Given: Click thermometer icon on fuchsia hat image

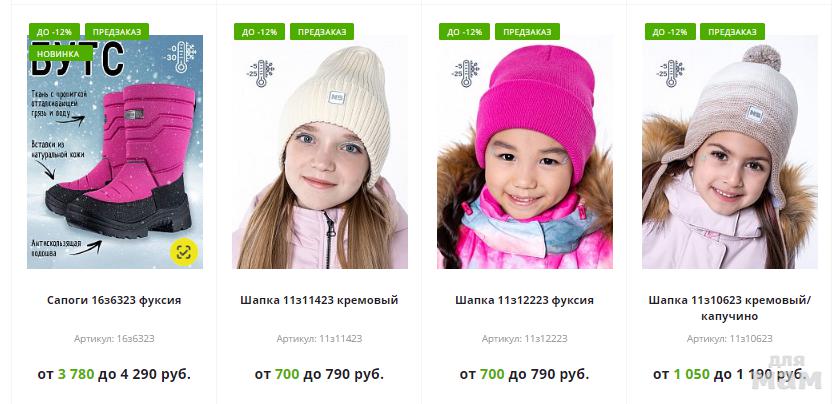Looking at the screenshot, I should pos(465,73).
